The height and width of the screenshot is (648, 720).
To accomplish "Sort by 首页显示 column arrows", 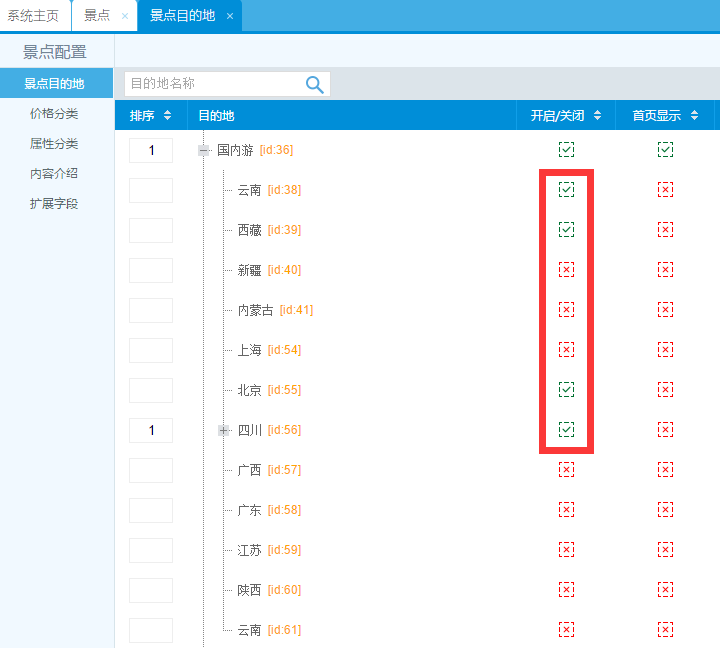I will pyautogui.click(x=694, y=116).
